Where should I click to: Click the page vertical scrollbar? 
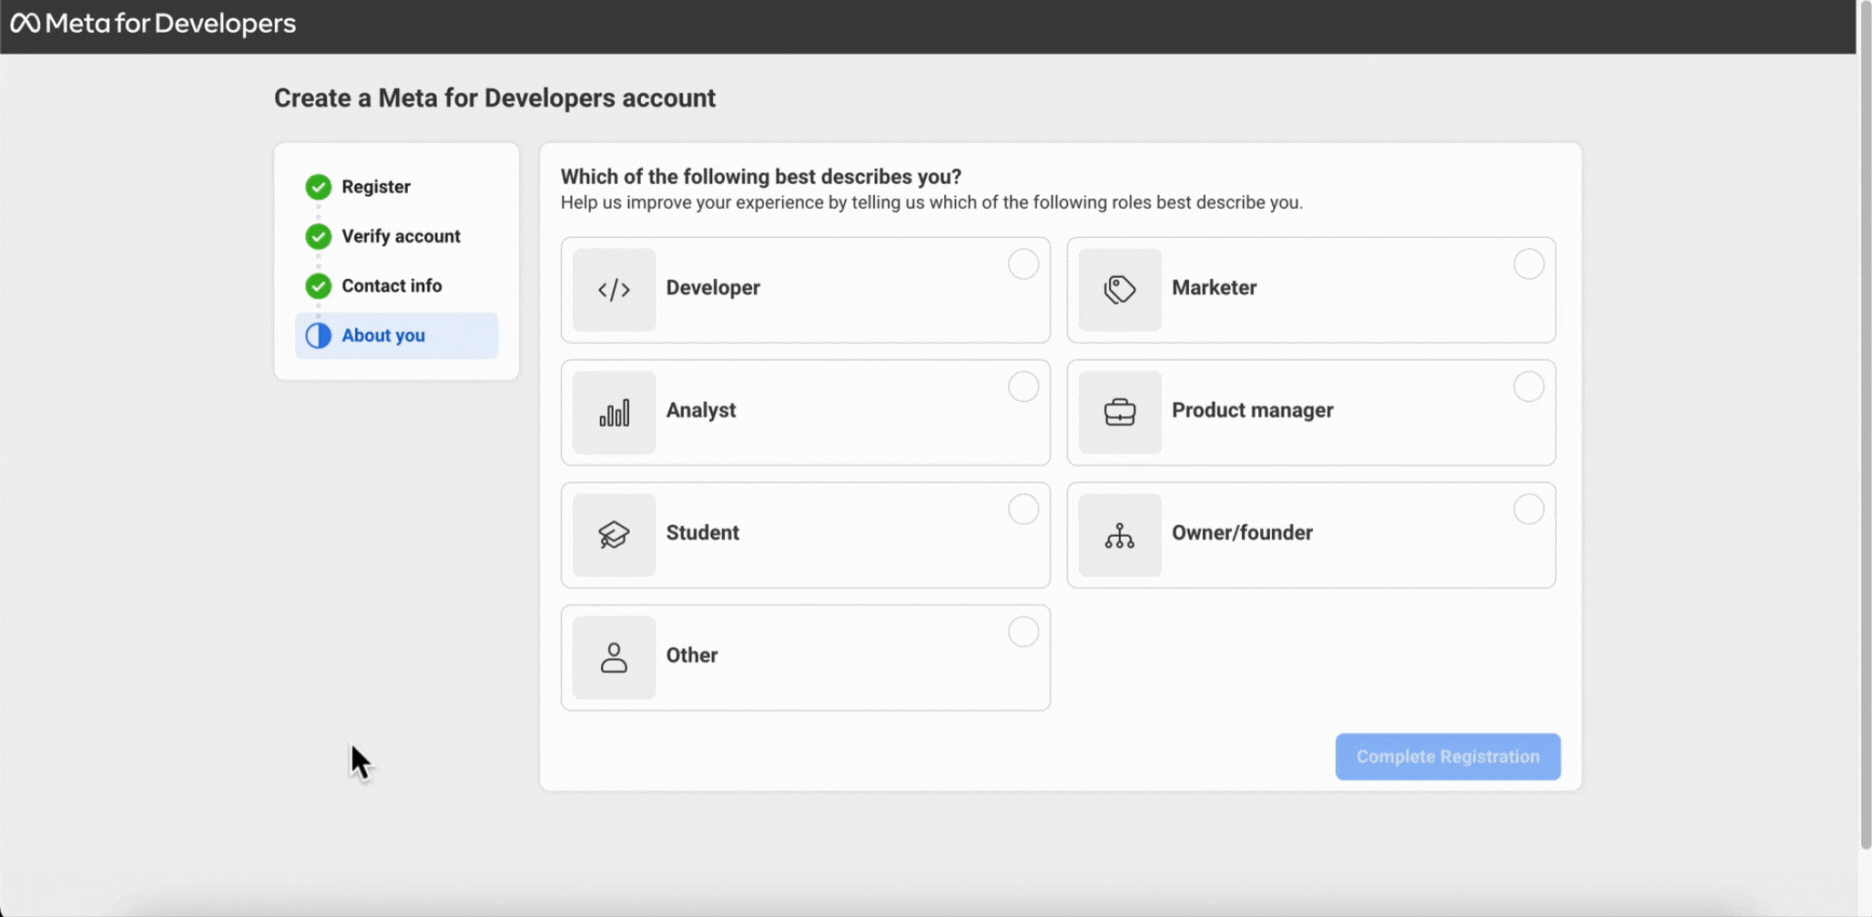pyautogui.click(x=1865, y=425)
